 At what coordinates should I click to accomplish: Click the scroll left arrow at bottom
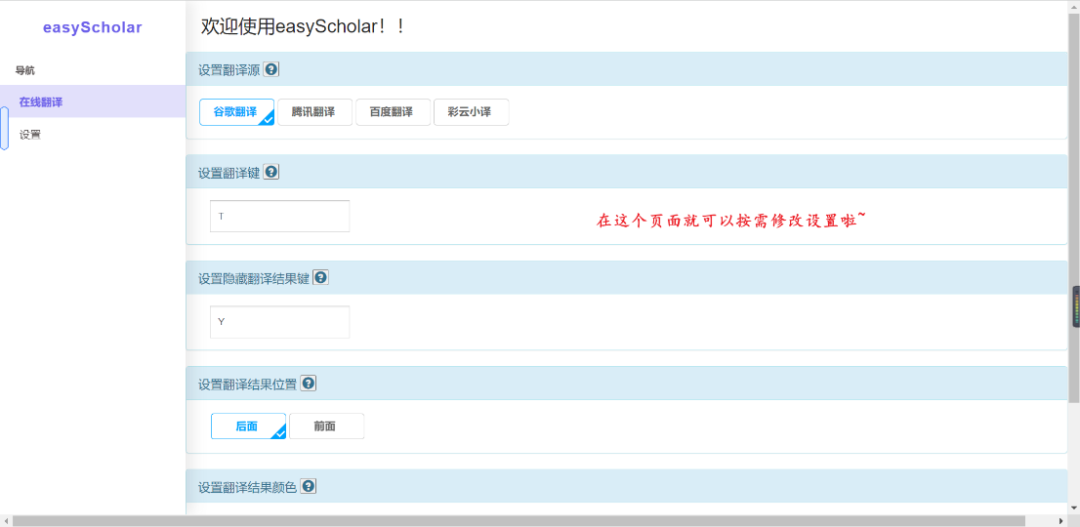pyautogui.click(x=6, y=521)
